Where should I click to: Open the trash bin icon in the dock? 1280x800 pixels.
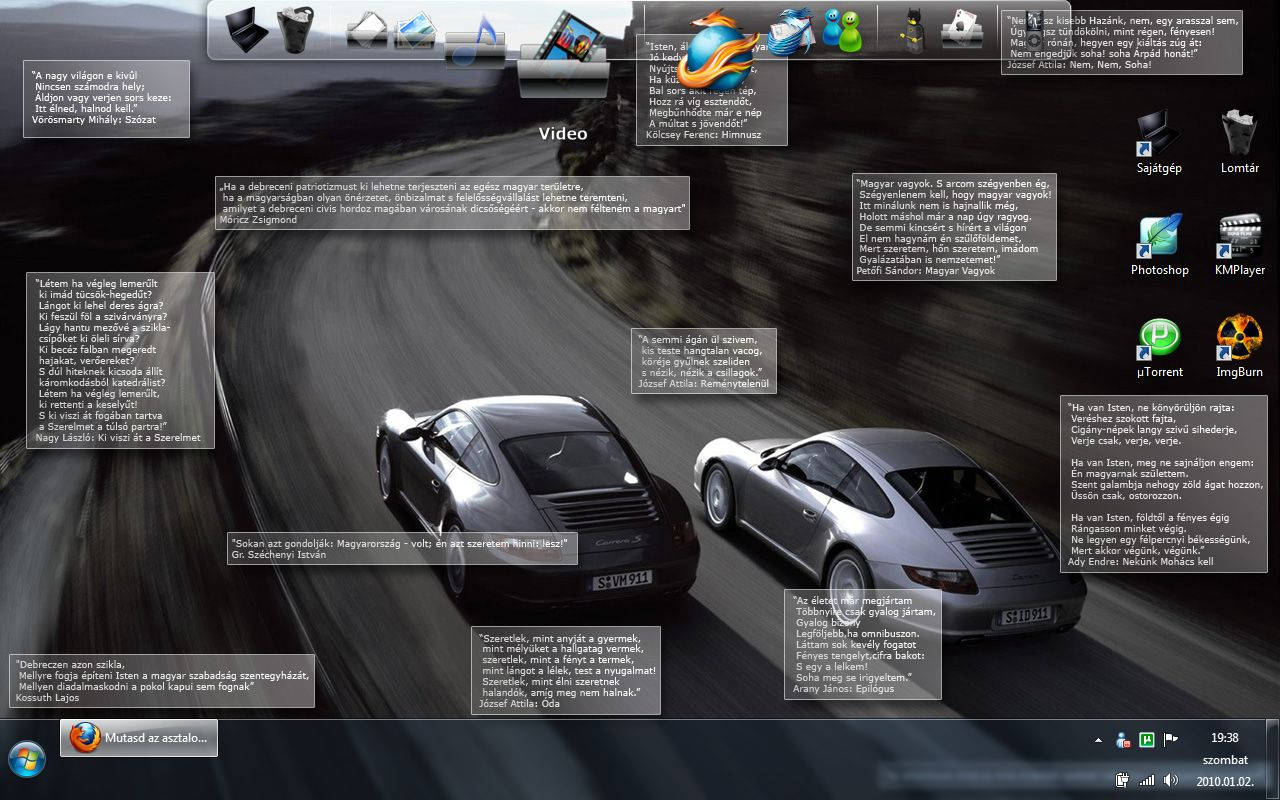(x=295, y=29)
